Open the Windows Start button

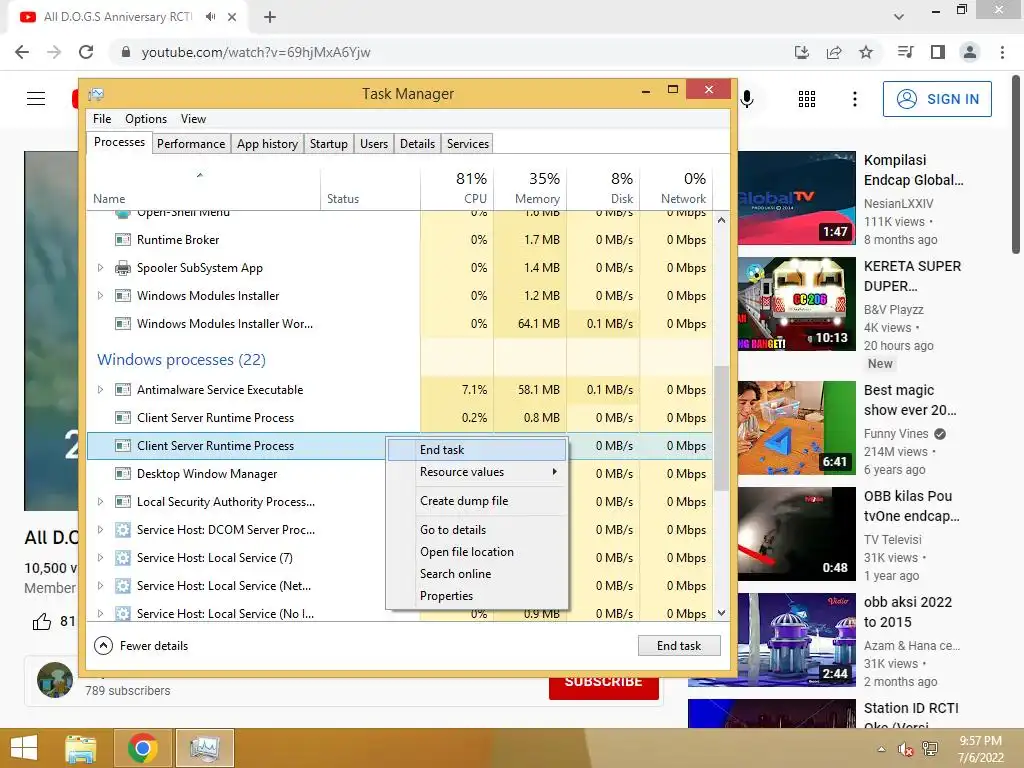(24, 748)
